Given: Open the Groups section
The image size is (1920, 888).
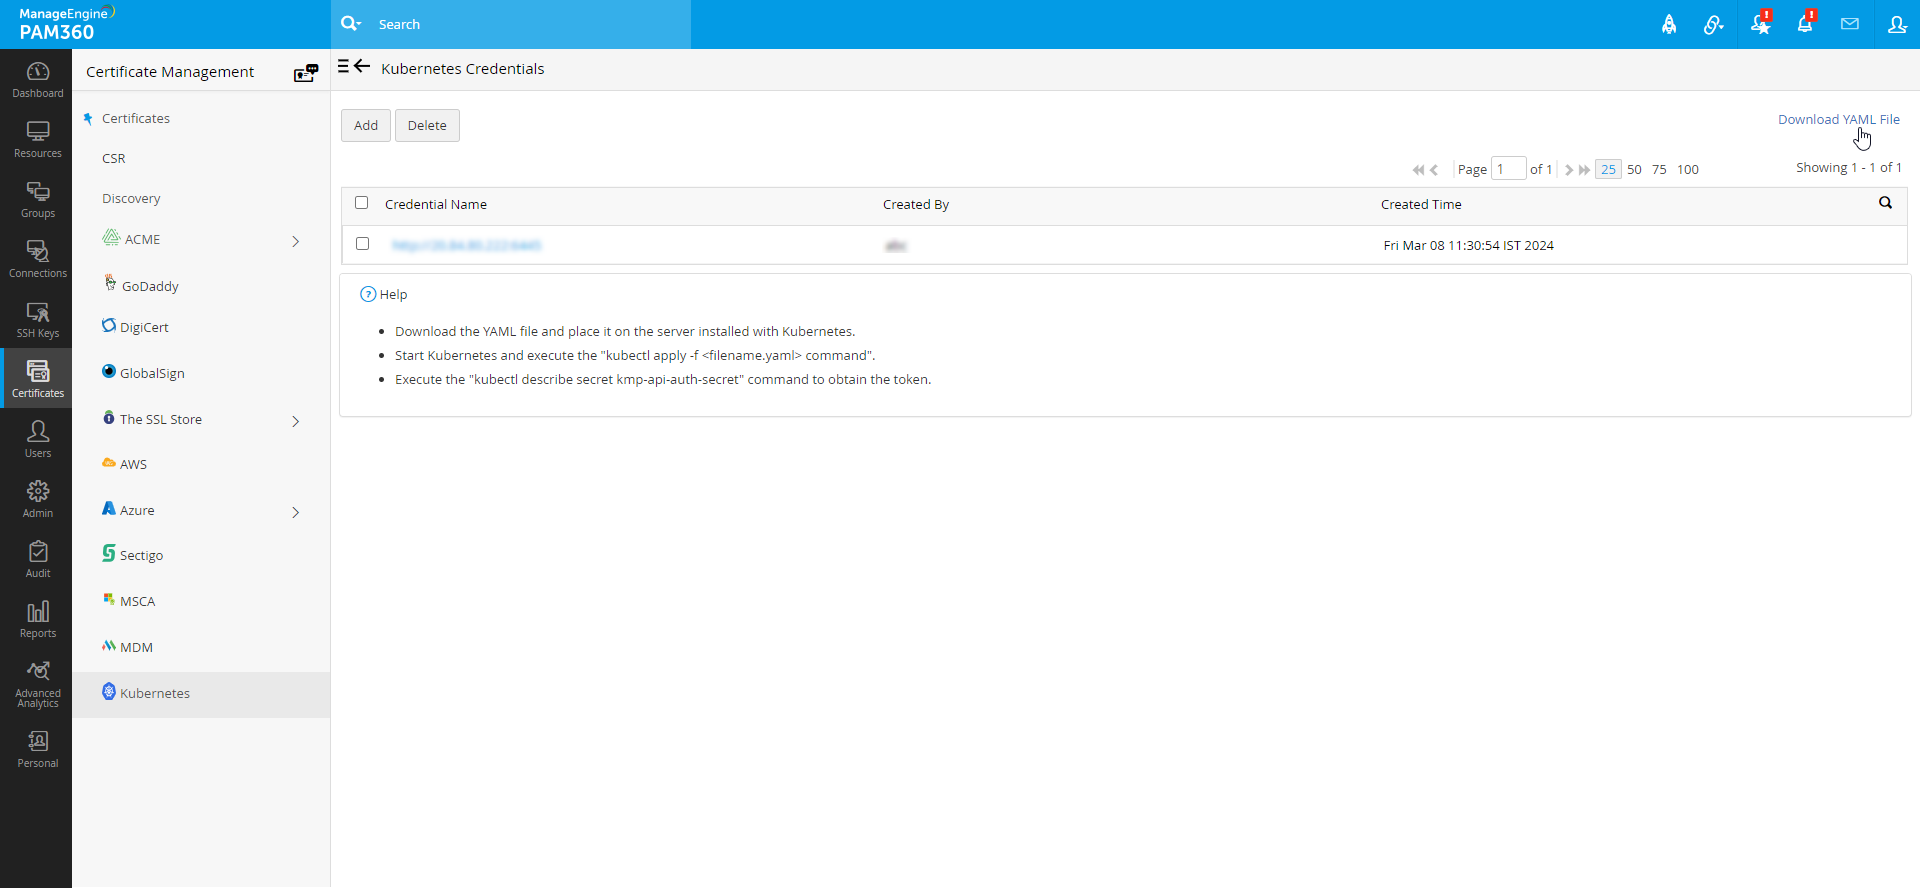Looking at the screenshot, I should pyautogui.click(x=37, y=199).
